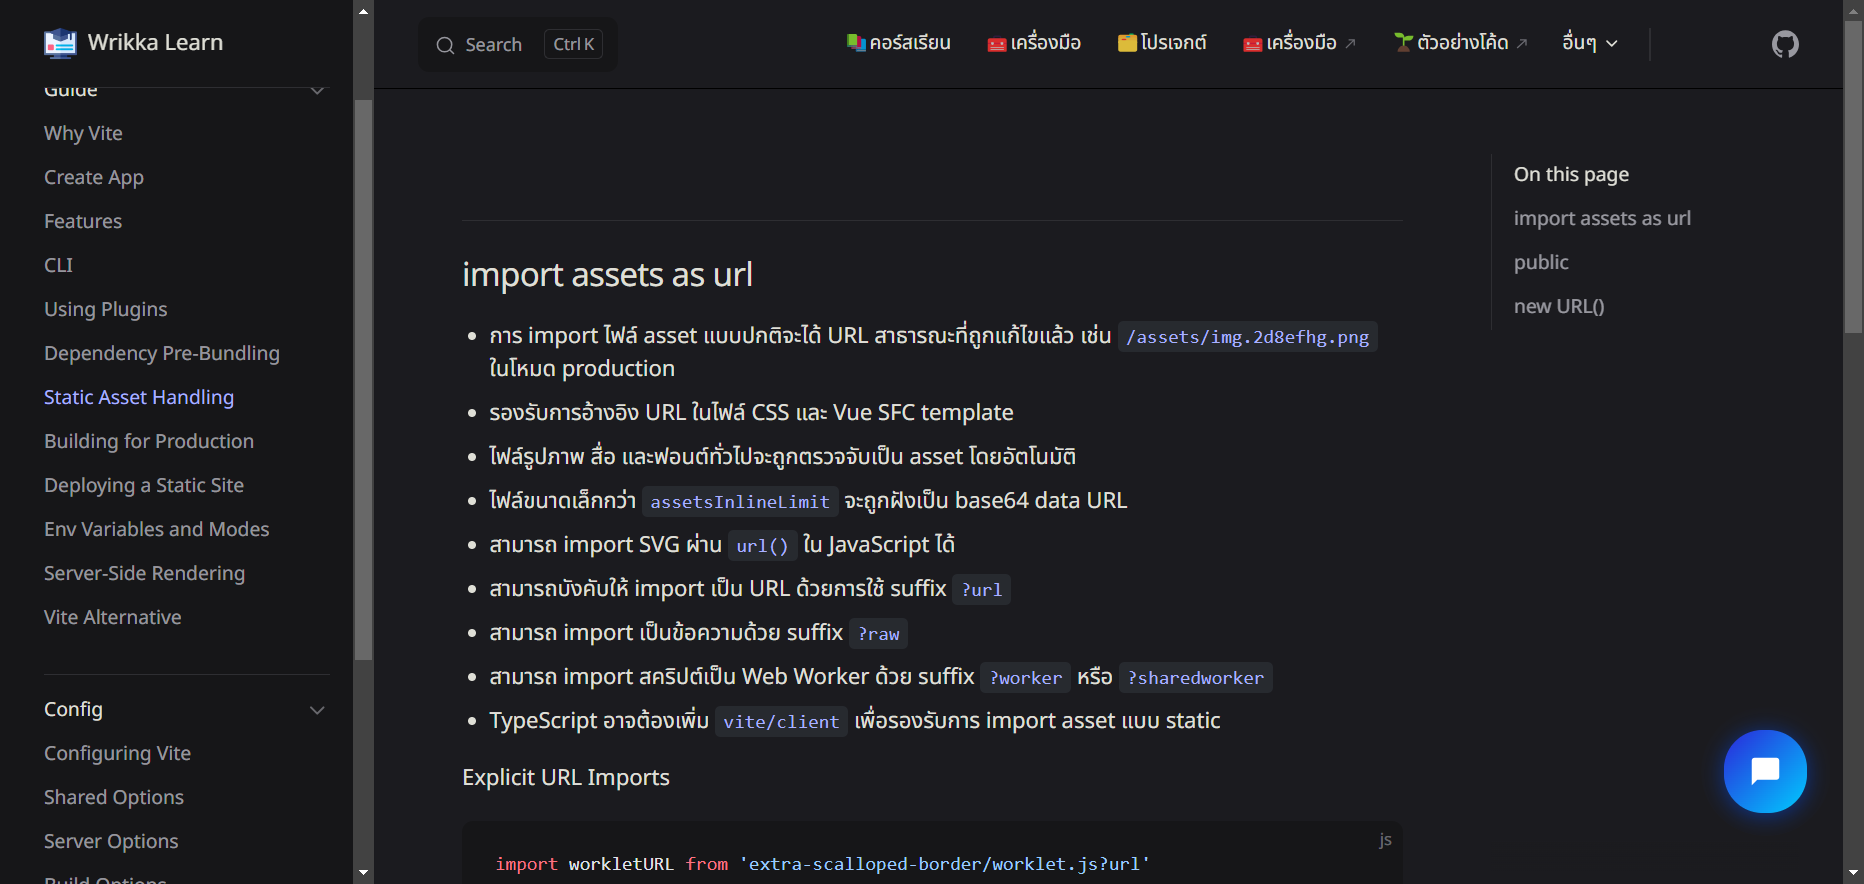Click the first เครื่องมือ toolbox icon
Viewport: 1864px width, 884px height.
996,44
